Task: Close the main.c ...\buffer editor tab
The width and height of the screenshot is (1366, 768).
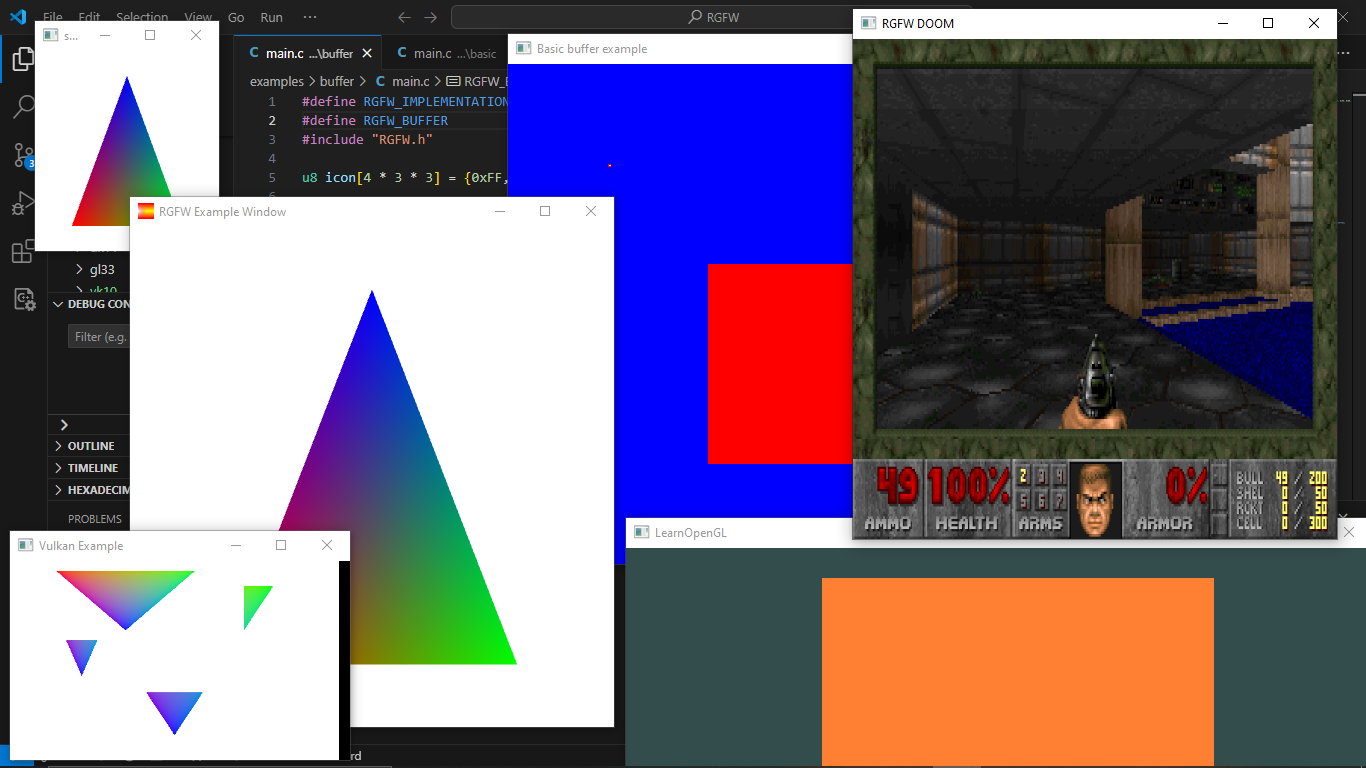Action: [x=367, y=53]
